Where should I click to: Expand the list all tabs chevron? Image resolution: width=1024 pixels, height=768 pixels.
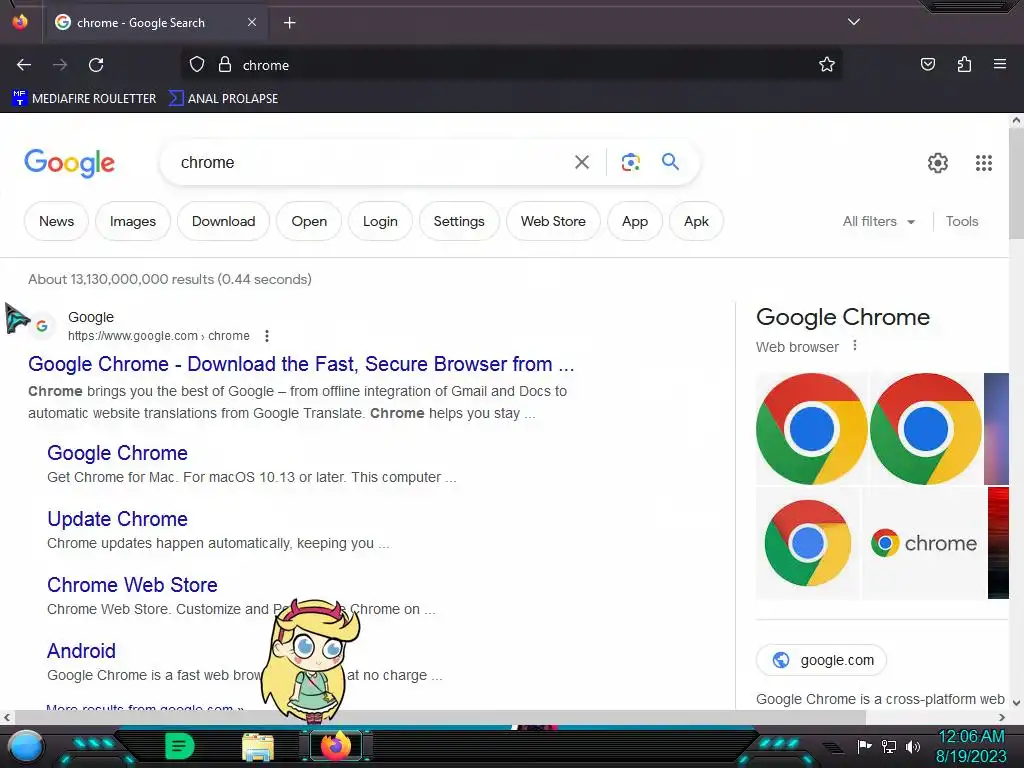(x=854, y=22)
